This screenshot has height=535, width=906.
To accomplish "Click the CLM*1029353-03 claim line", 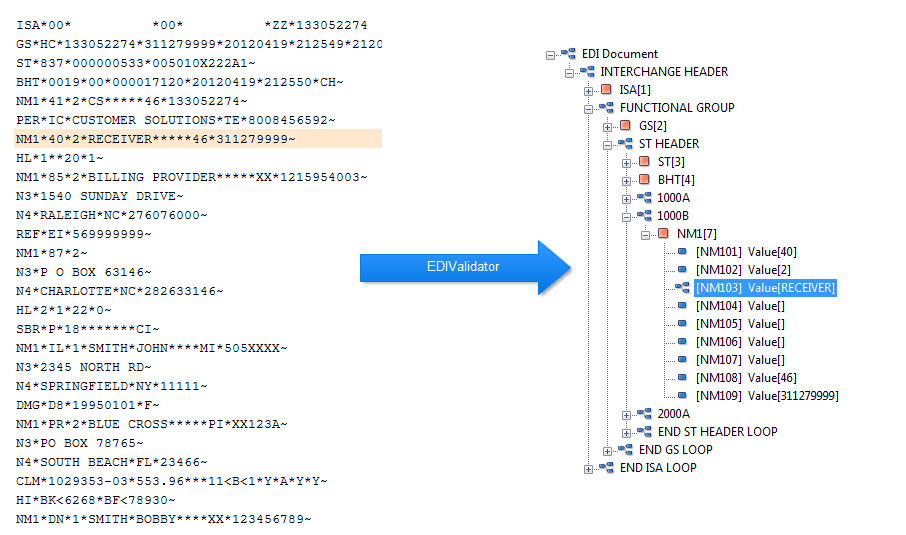I will tap(172, 481).
